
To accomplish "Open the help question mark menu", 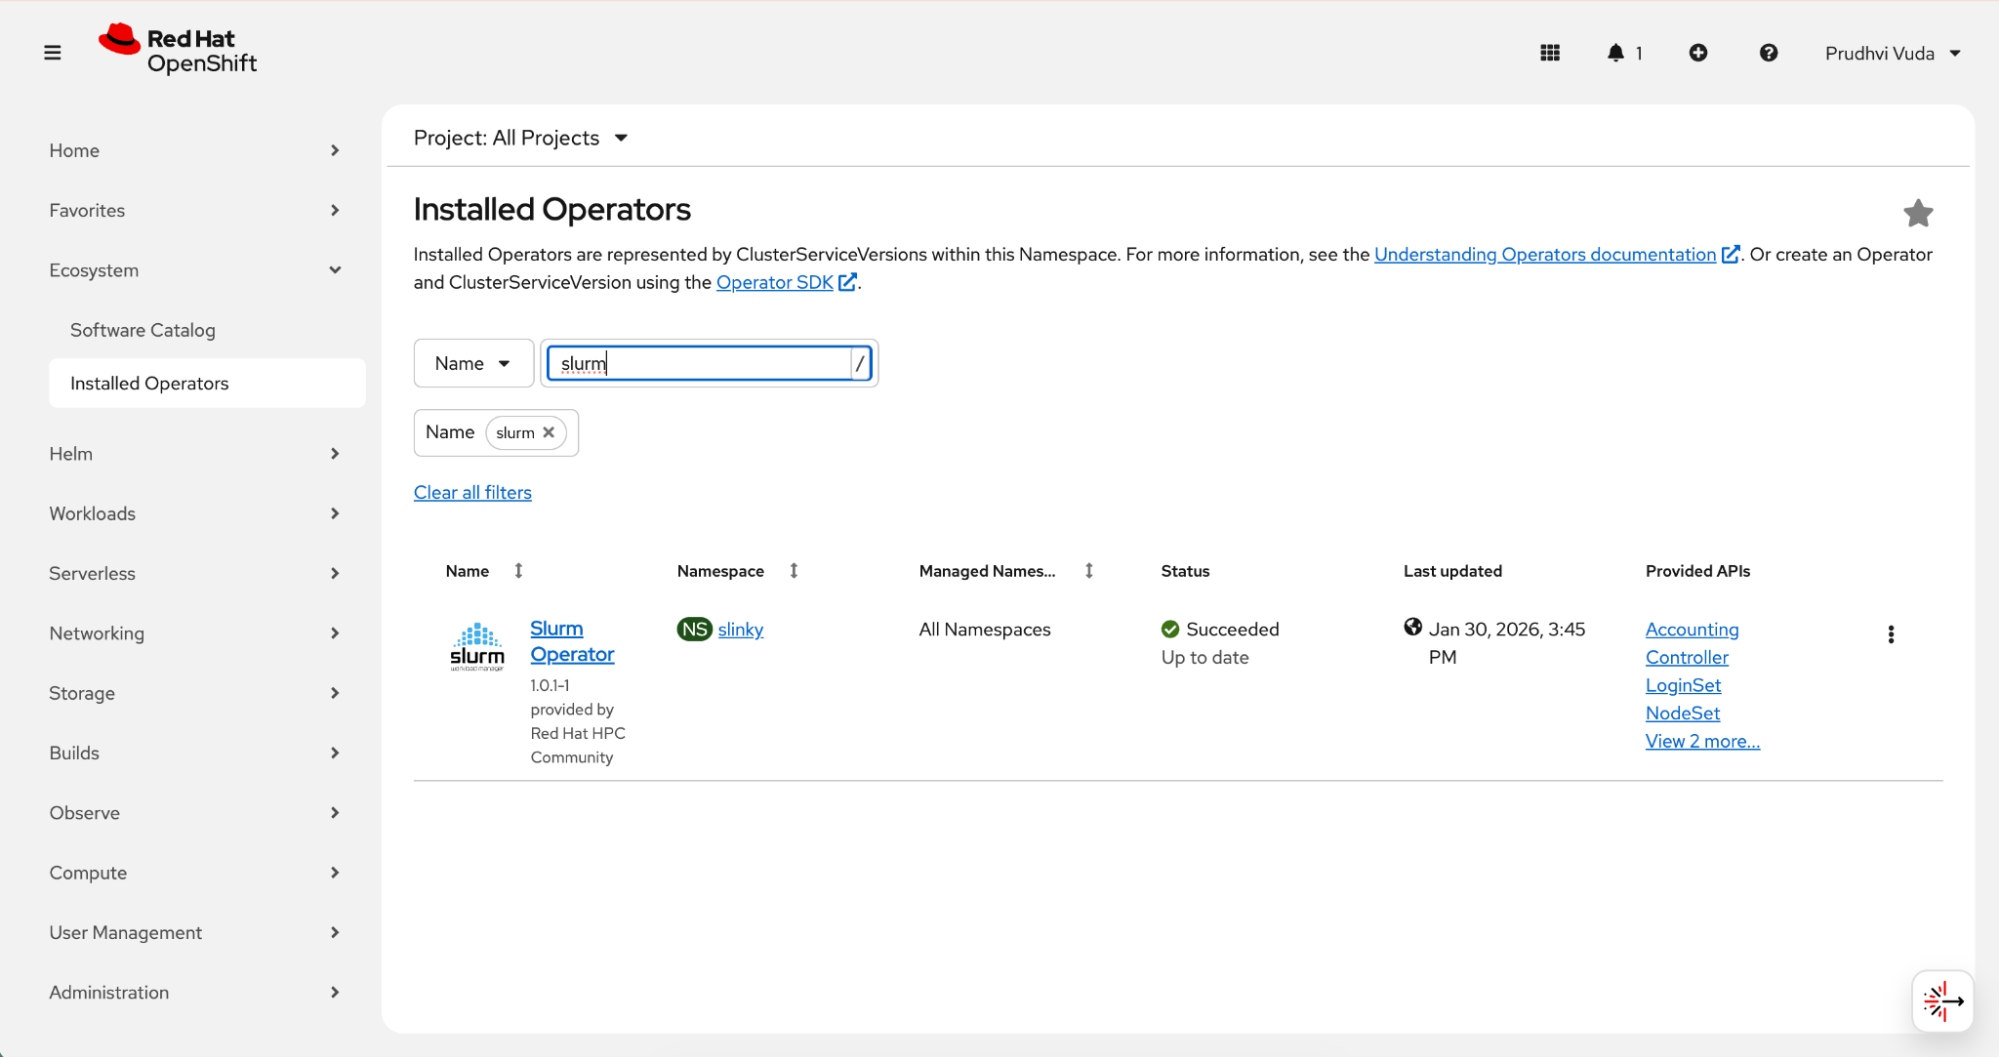I will [x=1767, y=53].
